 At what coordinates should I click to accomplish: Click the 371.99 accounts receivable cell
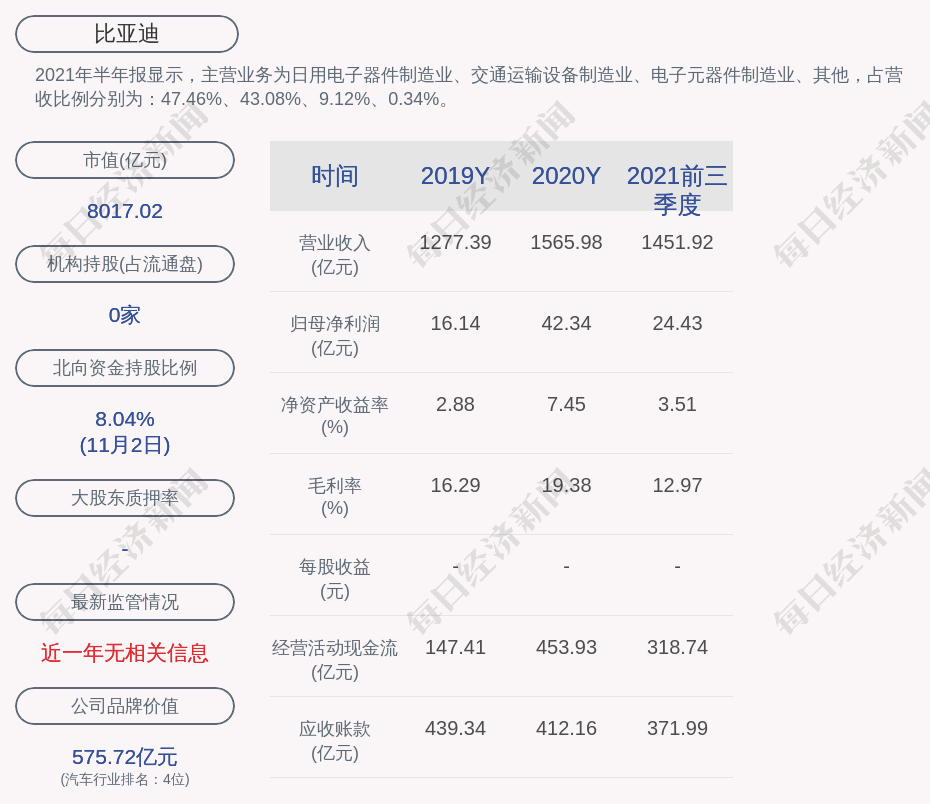pos(677,728)
